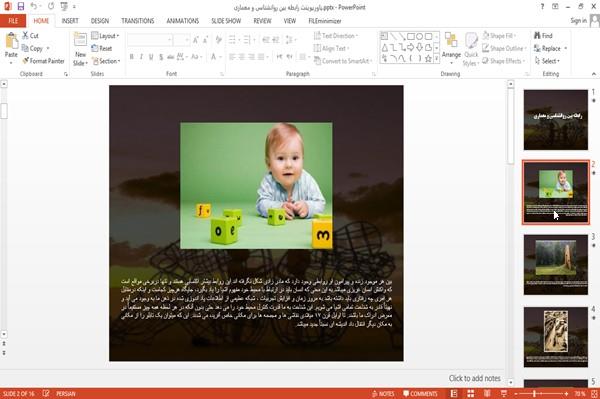Click the Save icon in quick access toolbar

point(21,7)
